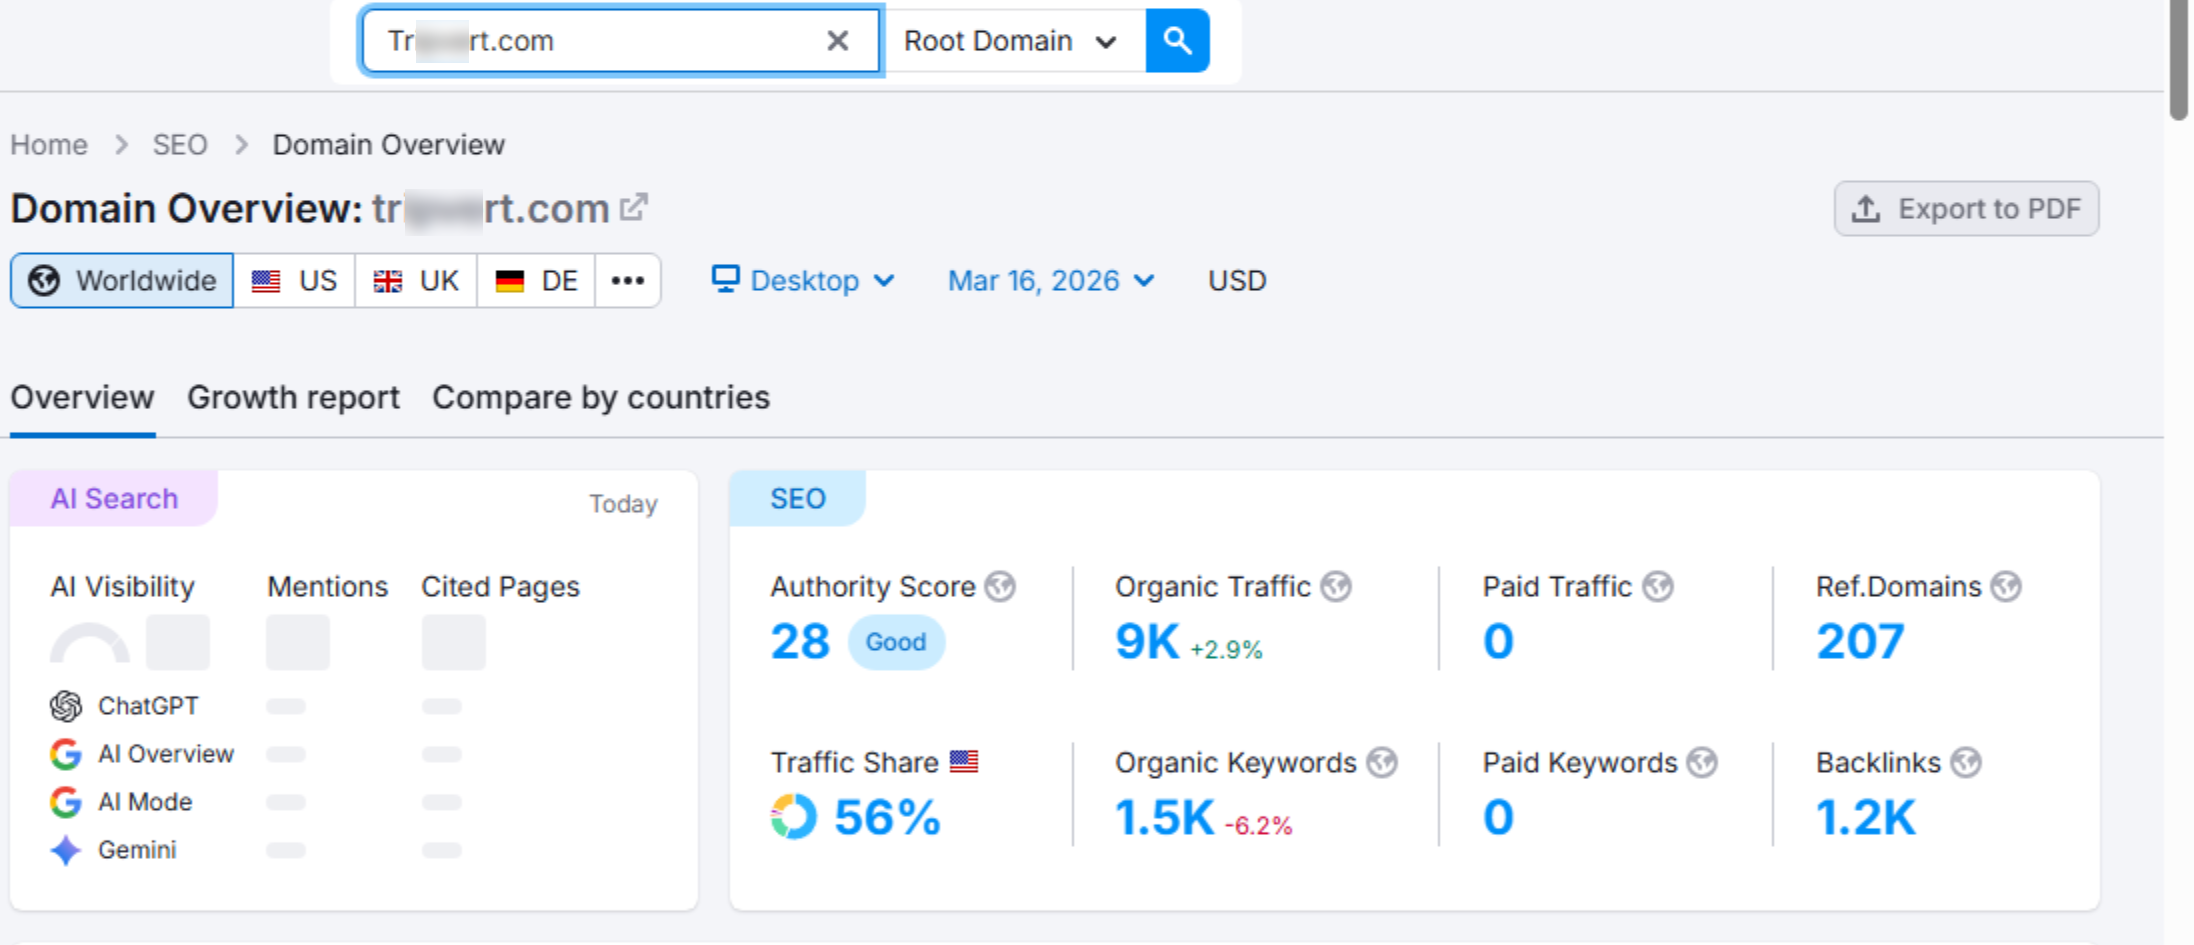Screen dimensions: 2194x945
Task: Click the blue search magnifier icon
Action: click(x=1177, y=40)
